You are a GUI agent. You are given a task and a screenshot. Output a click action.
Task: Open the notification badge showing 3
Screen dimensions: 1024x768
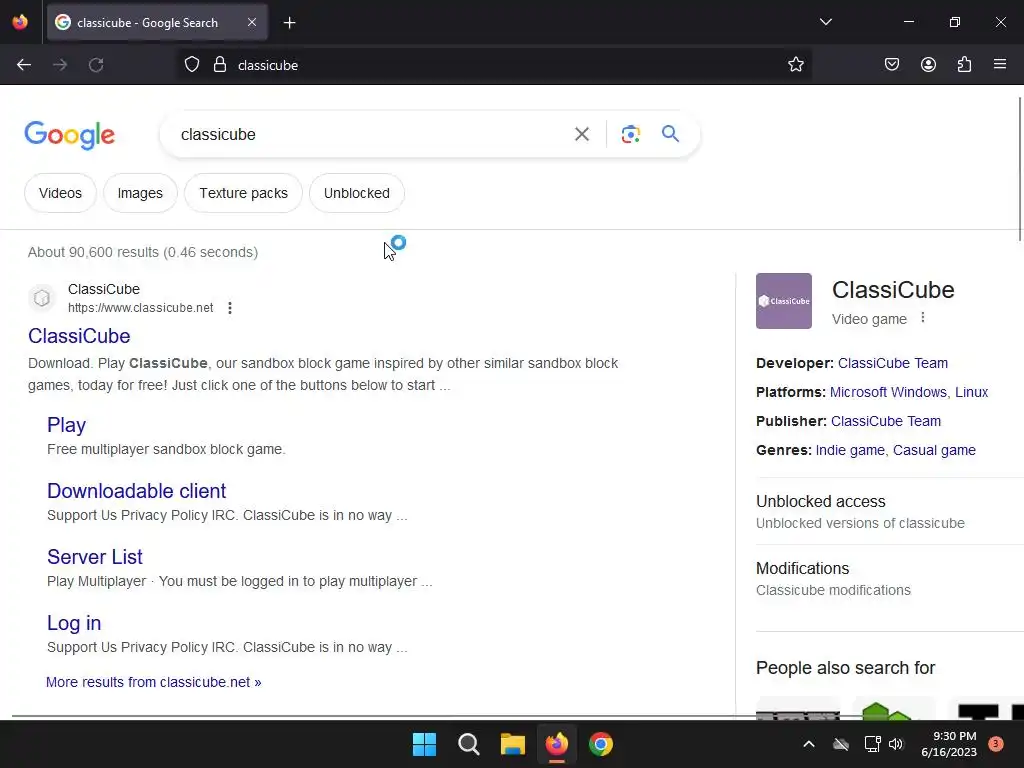pos(996,744)
